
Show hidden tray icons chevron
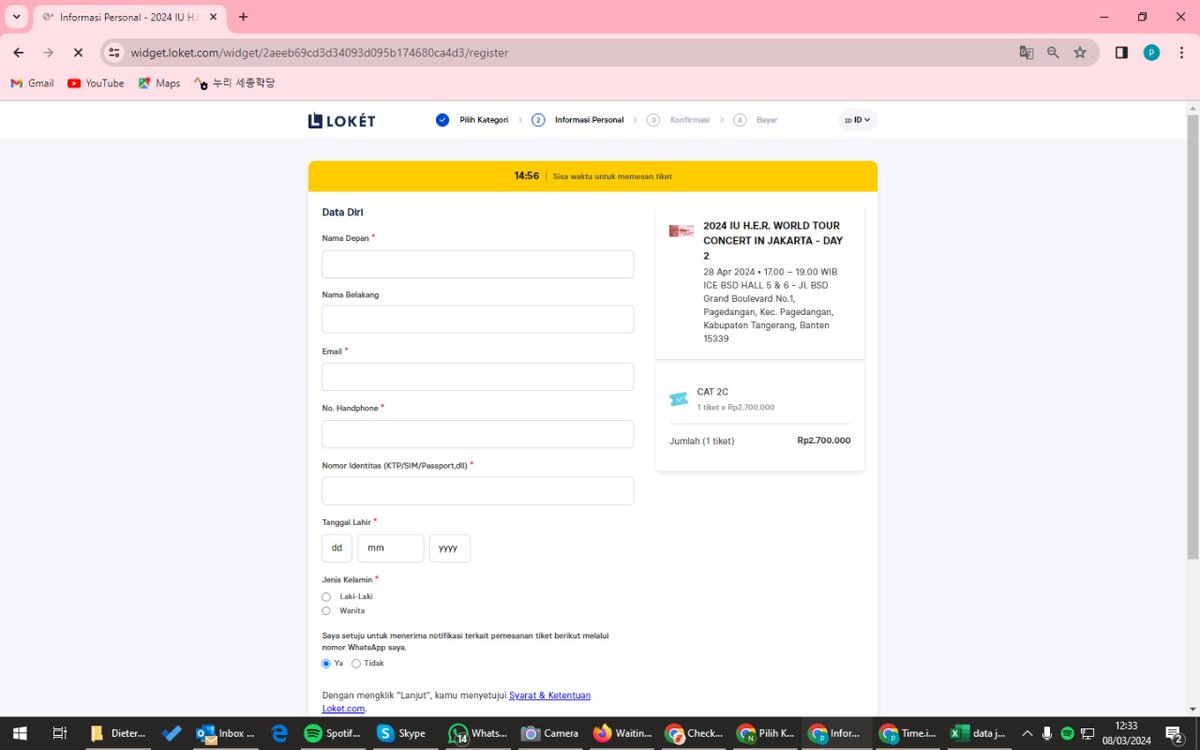pos(1026,733)
